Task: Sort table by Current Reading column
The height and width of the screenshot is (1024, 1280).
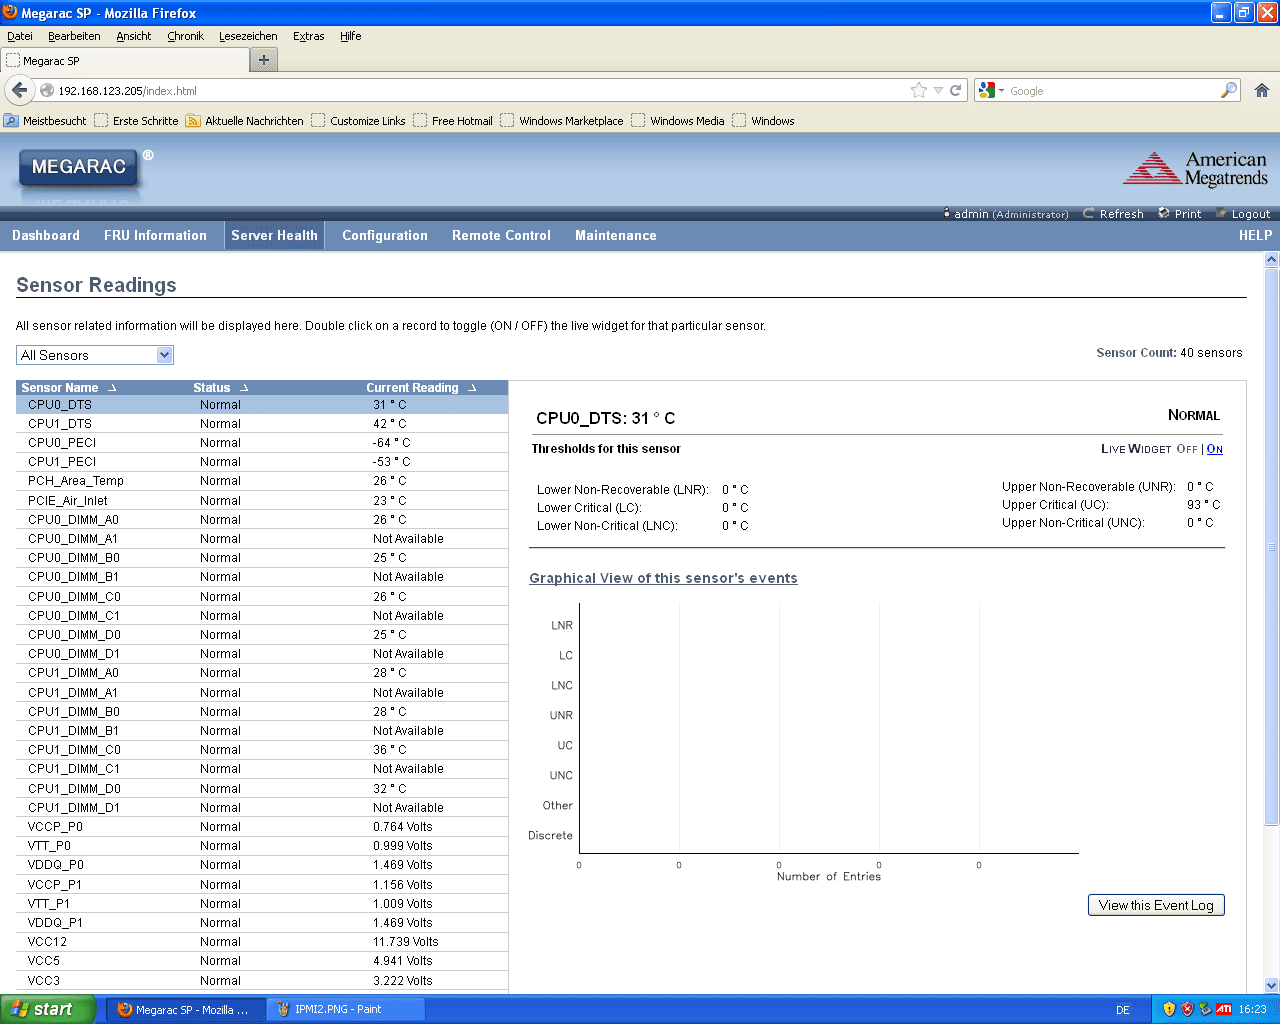Action: [x=421, y=387]
